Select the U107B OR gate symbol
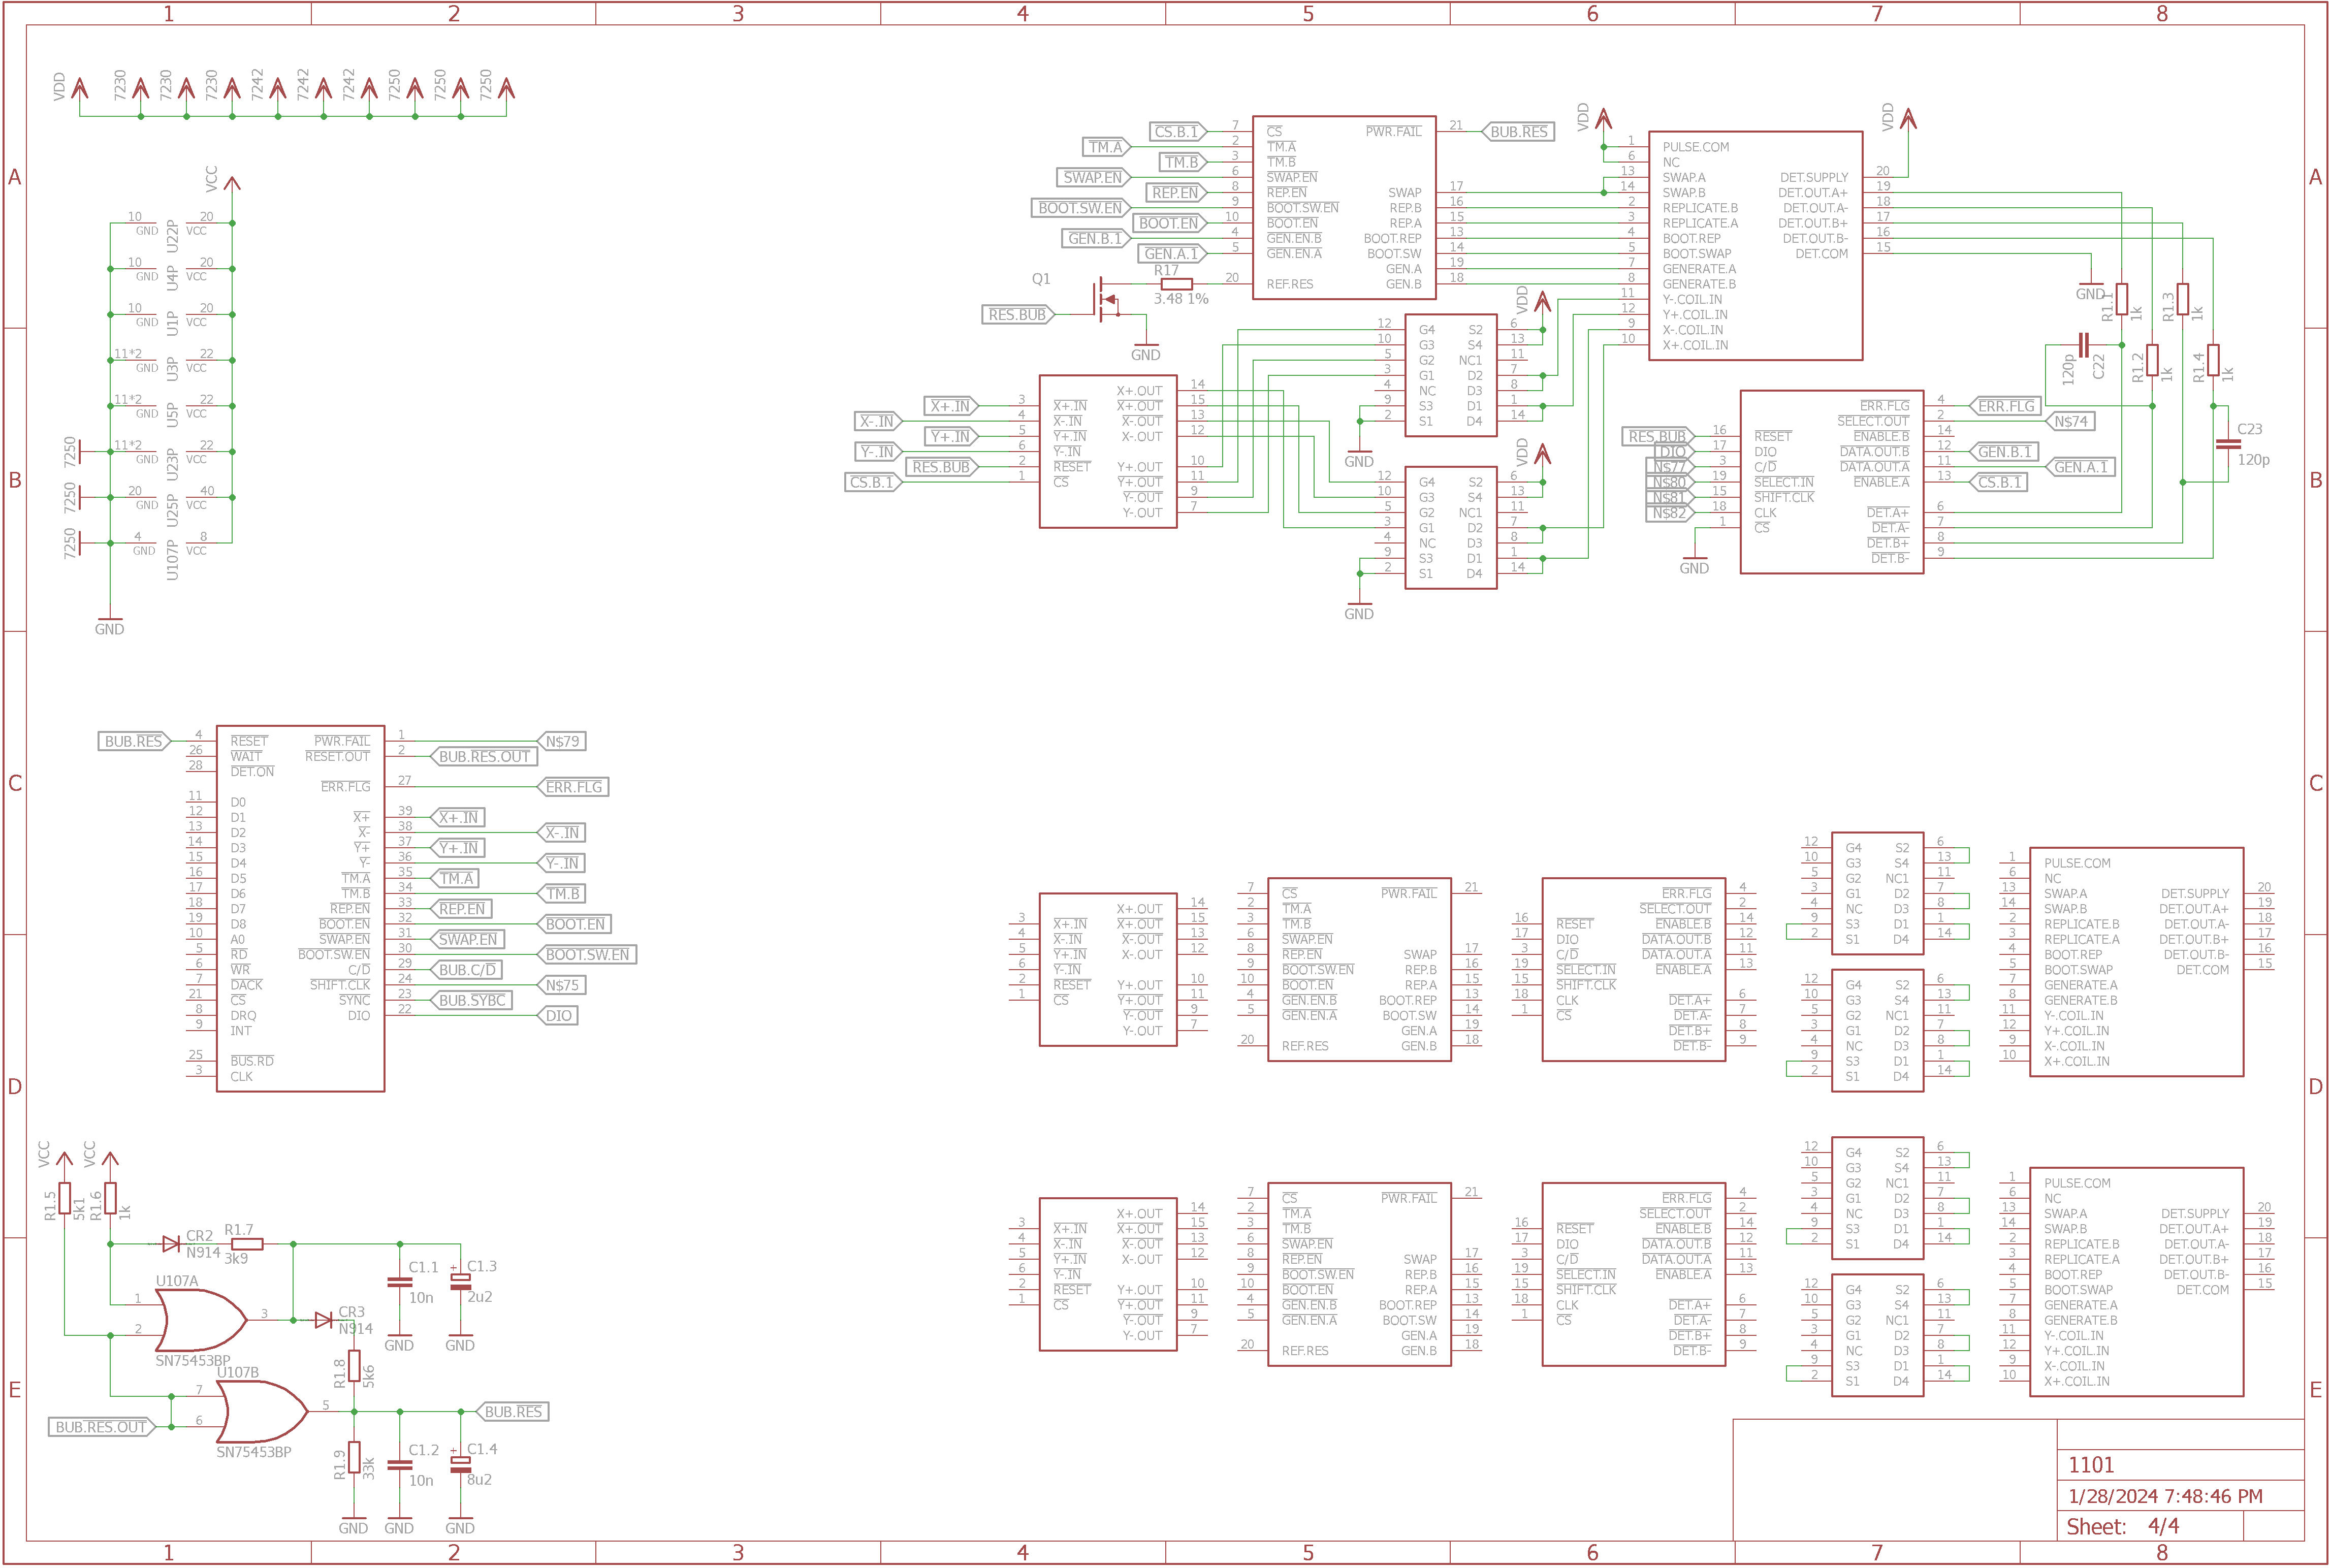This screenshot has width=2330, height=1568. pyautogui.click(x=262, y=1411)
